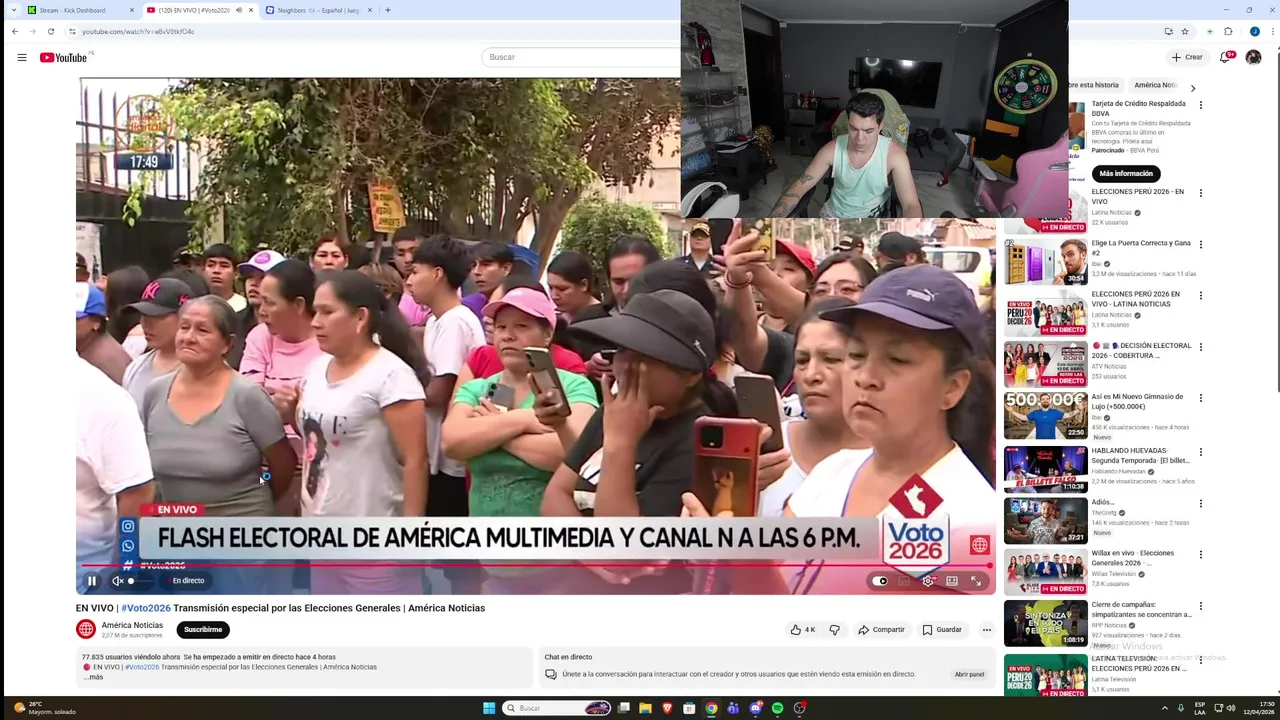Show hidden system tray icons
The height and width of the screenshot is (720, 1280).
click(1164, 708)
